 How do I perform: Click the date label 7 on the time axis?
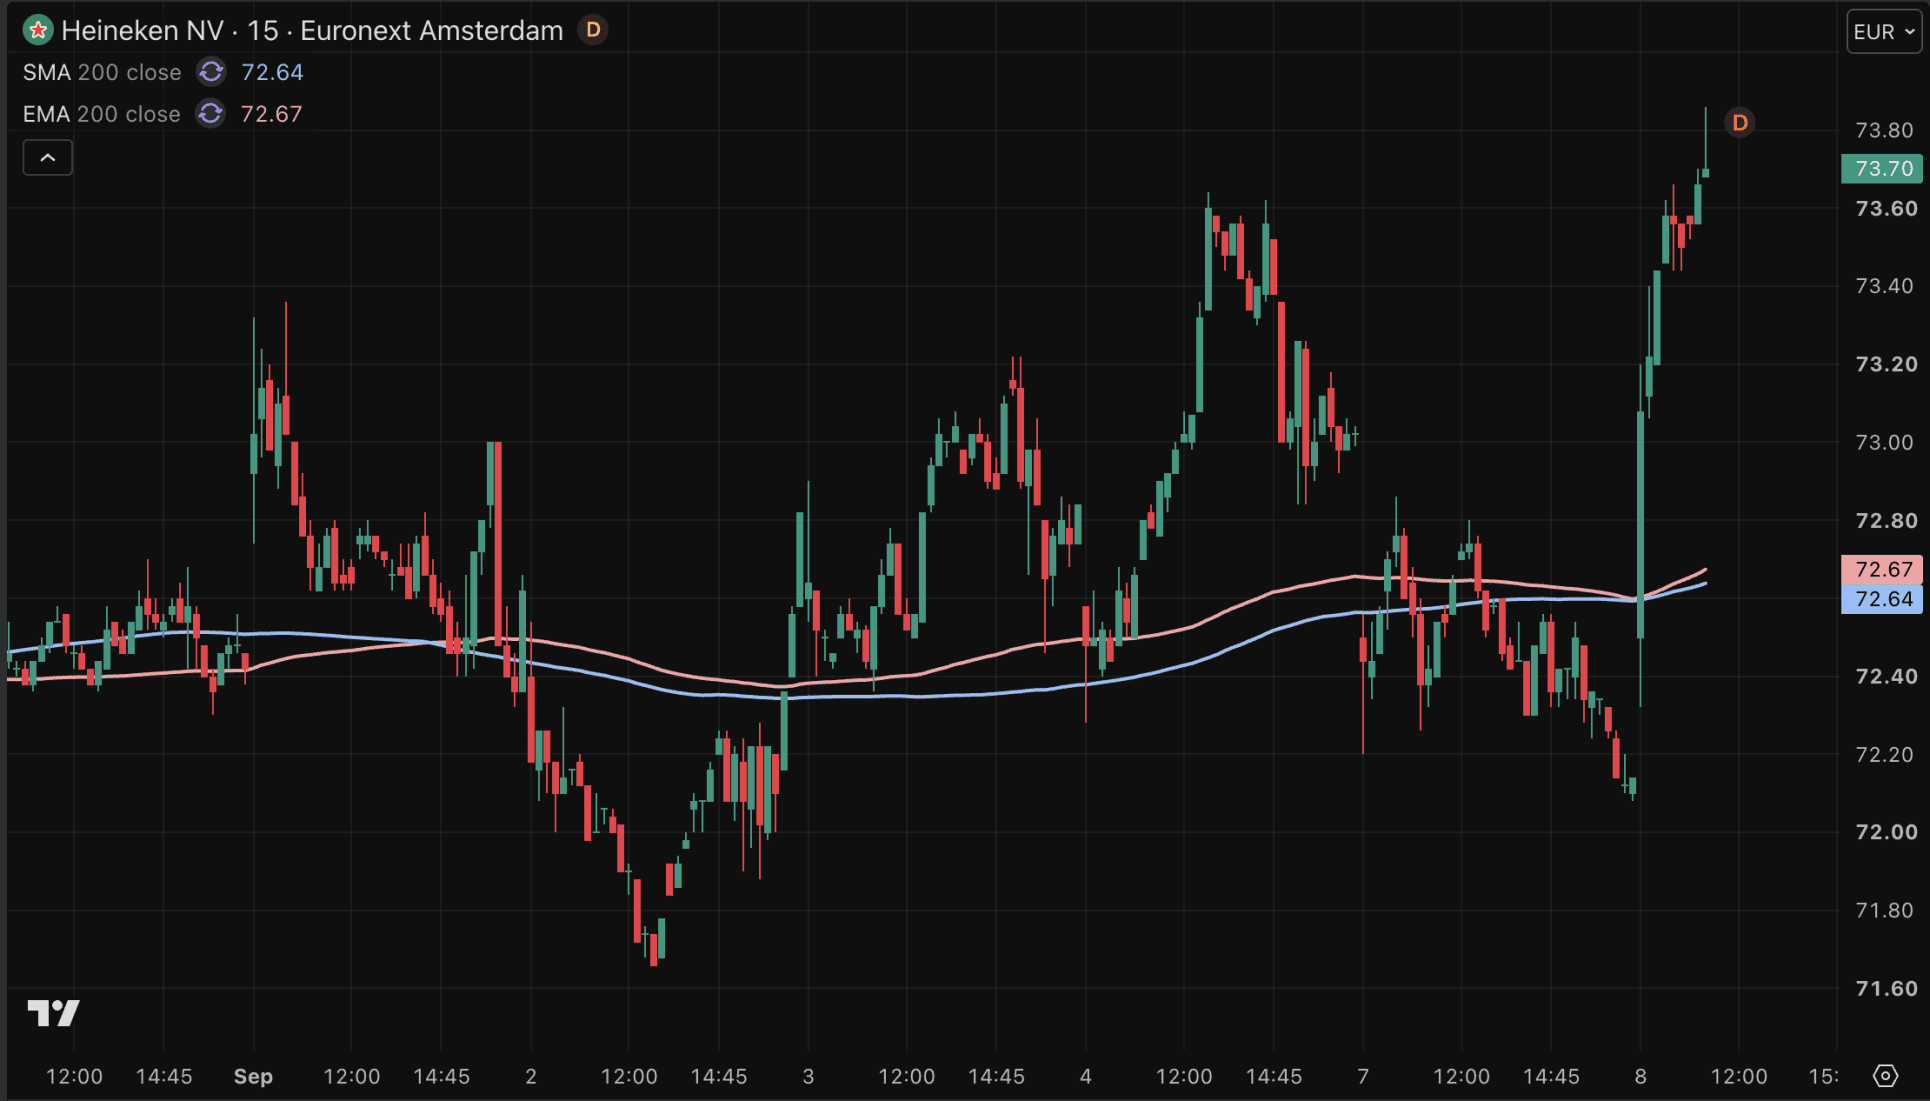tap(1363, 1076)
